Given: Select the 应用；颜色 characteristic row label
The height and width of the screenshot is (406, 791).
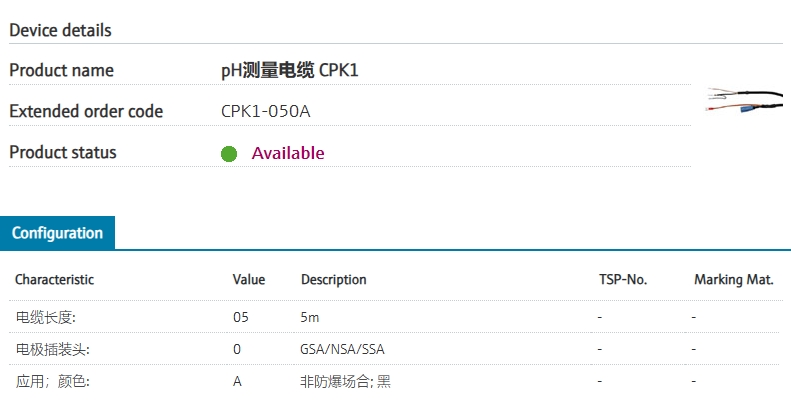Looking at the screenshot, I should tap(52, 381).
